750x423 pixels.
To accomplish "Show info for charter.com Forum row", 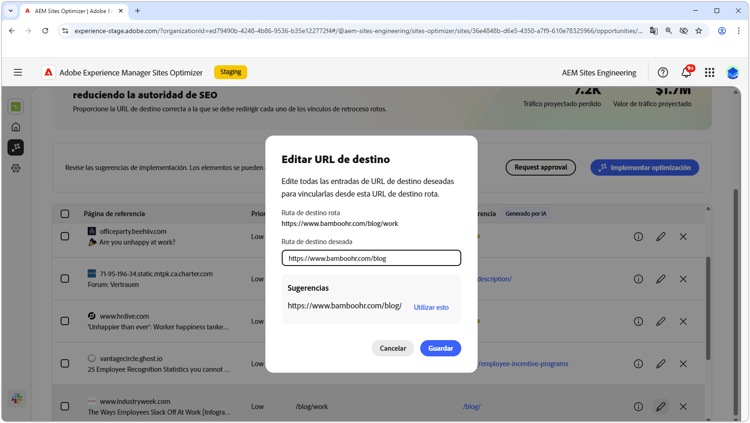I will click(x=638, y=279).
